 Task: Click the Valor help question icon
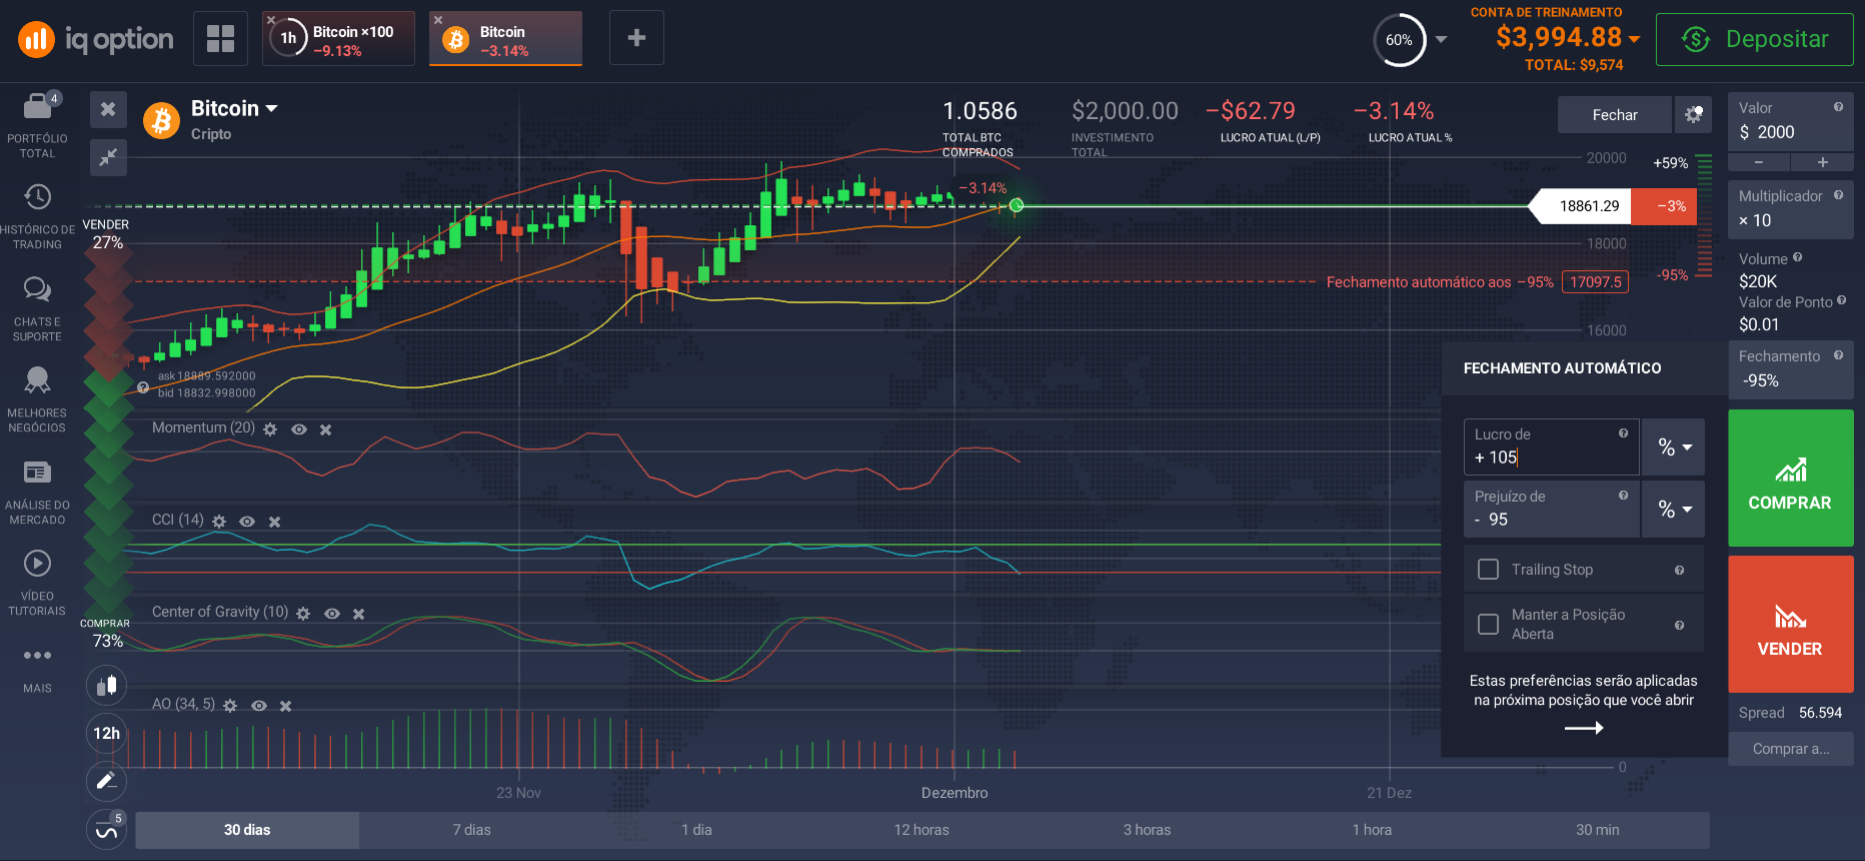click(x=1838, y=107)
